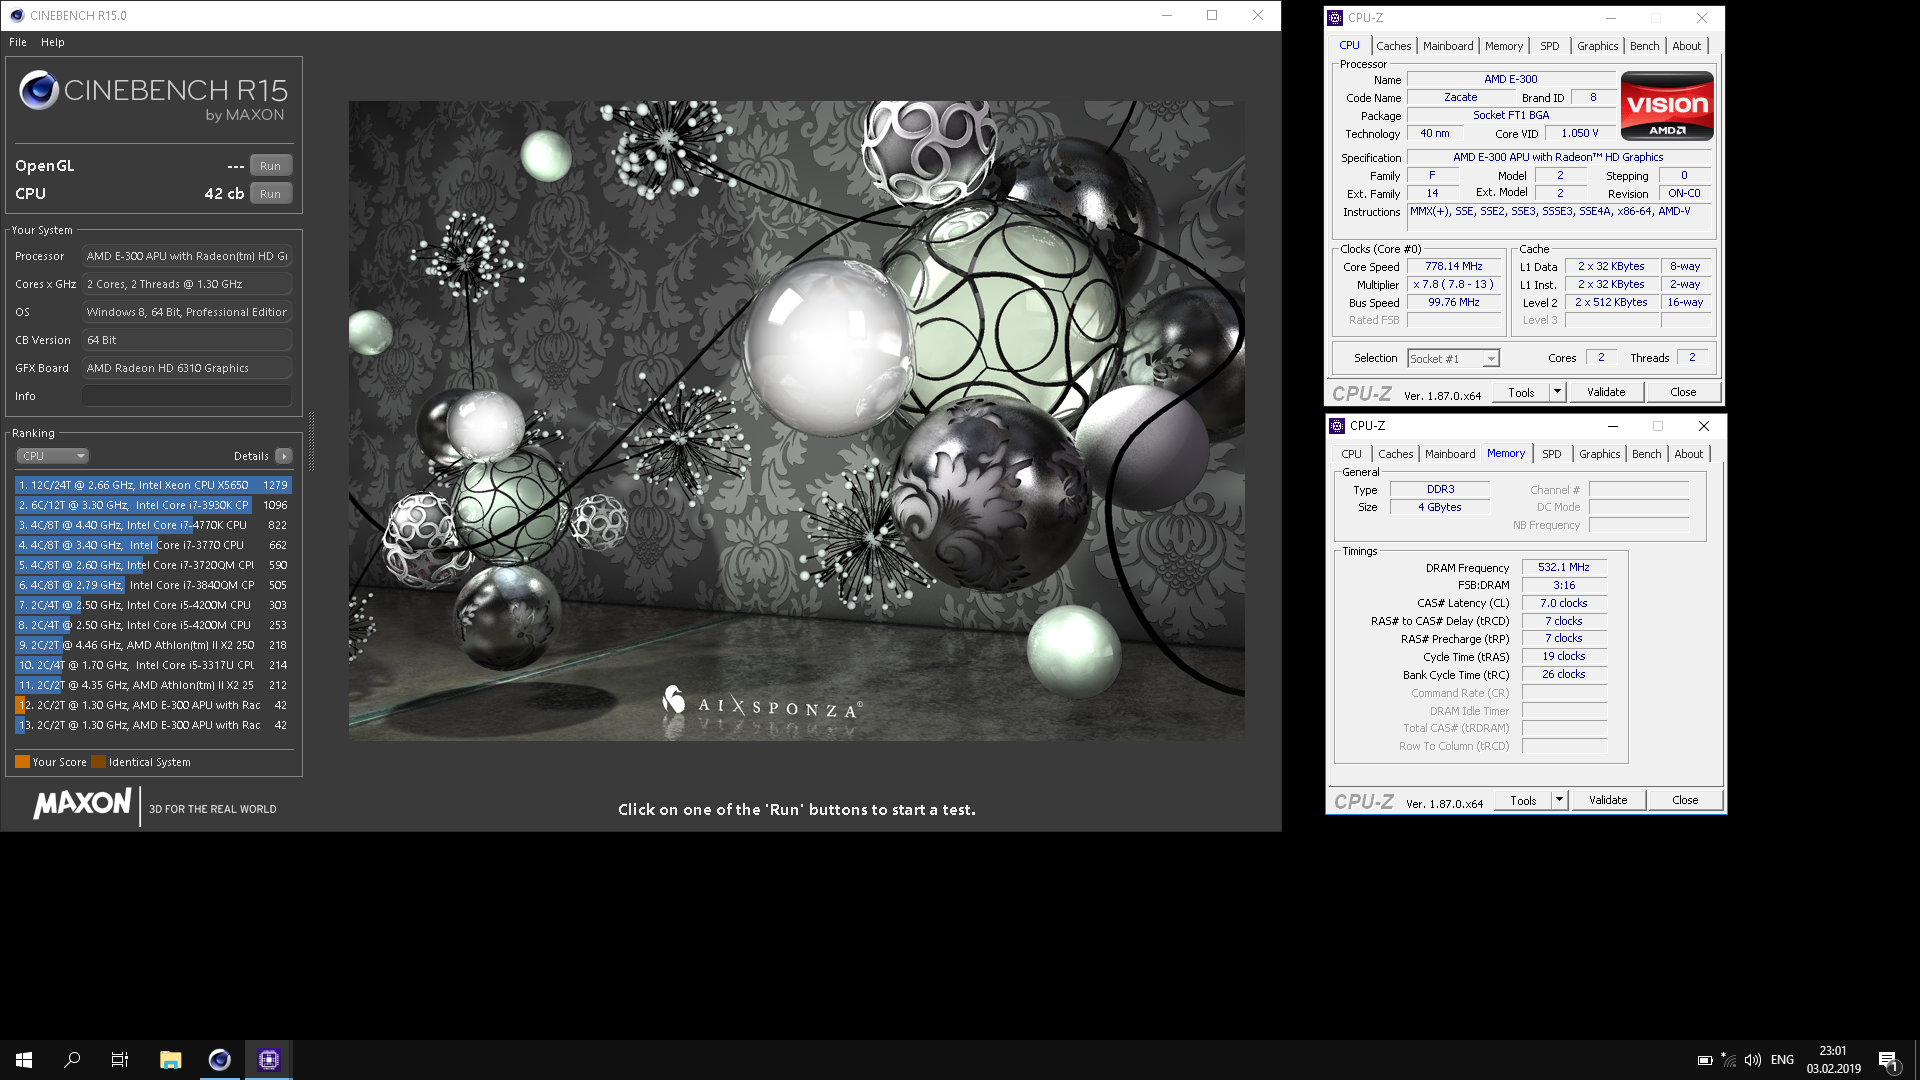Viewport: 1920px width, 1080px height.
Task: Select ranking row Intel Xeon CPU X5650
Action: pos(153,485)
